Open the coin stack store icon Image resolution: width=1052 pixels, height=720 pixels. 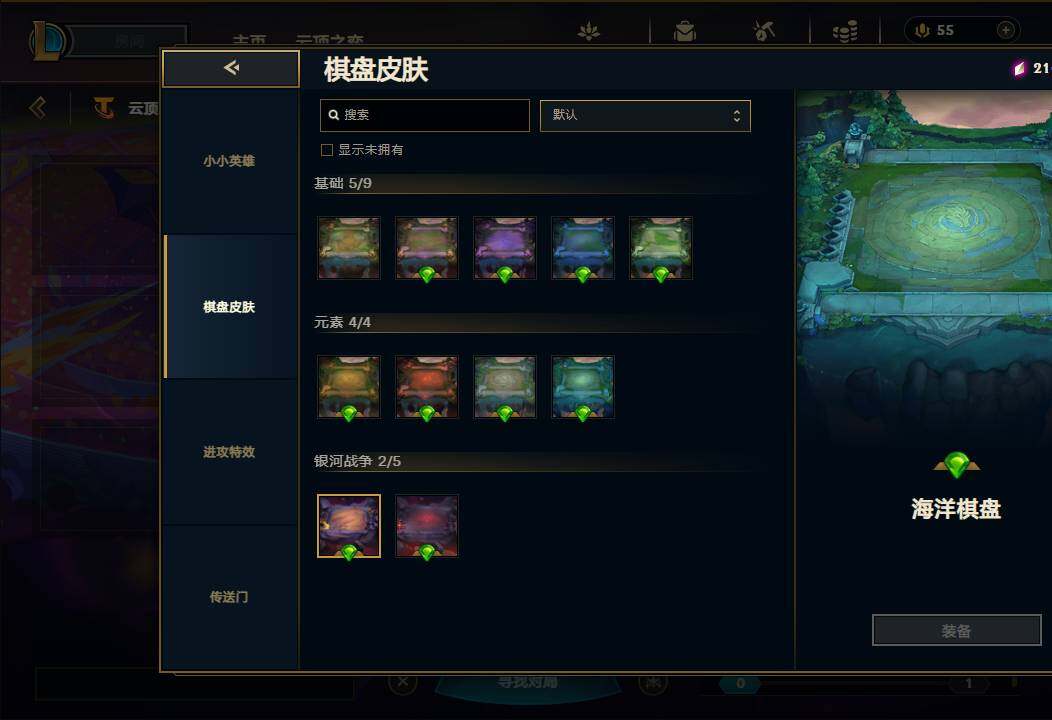(x=845, y=31)
